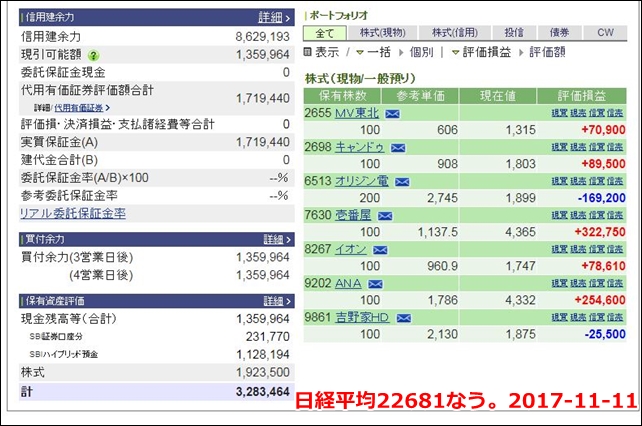The height and width of the screenshot is (426, 642).
Task: Click the SBI証券口座分 value 231,770
Action: 268,337
